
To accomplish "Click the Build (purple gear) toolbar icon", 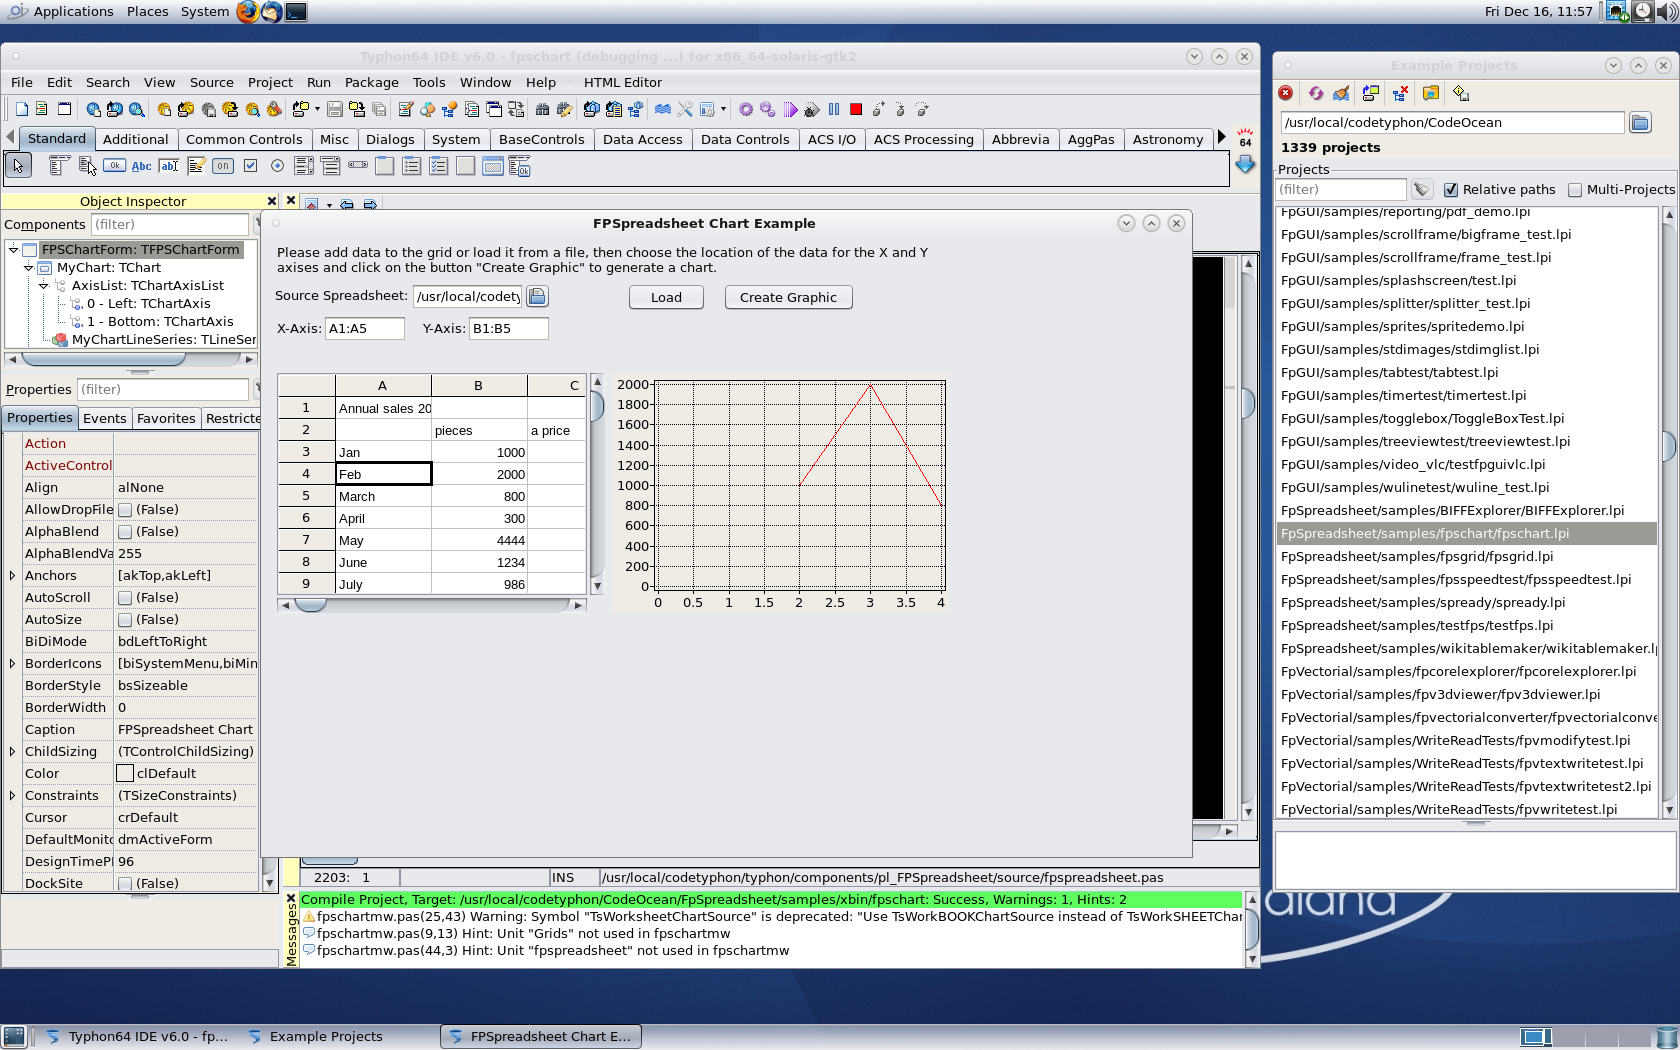I will click(x=746, y=109).
